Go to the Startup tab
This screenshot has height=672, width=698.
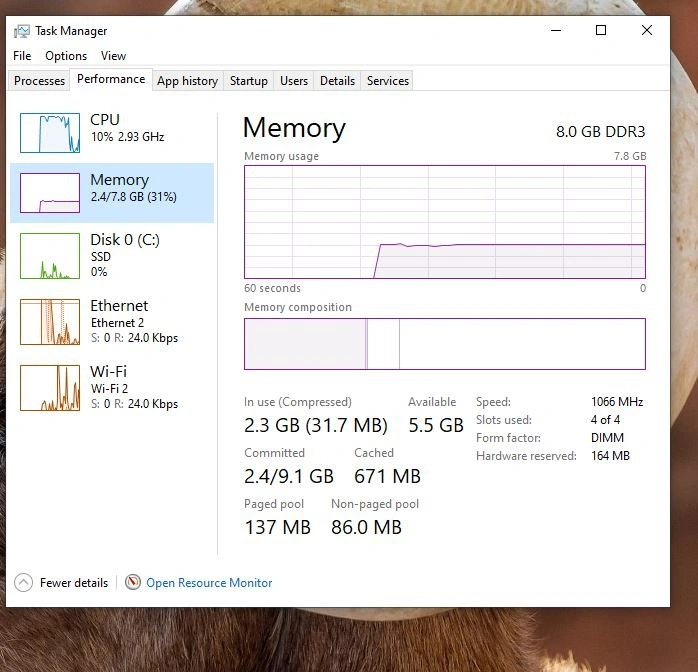[248, 81]
